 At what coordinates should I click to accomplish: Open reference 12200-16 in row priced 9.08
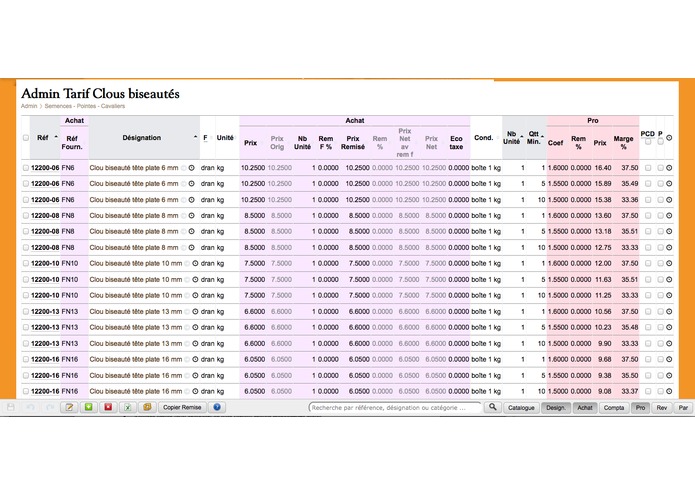pos(45,391)
